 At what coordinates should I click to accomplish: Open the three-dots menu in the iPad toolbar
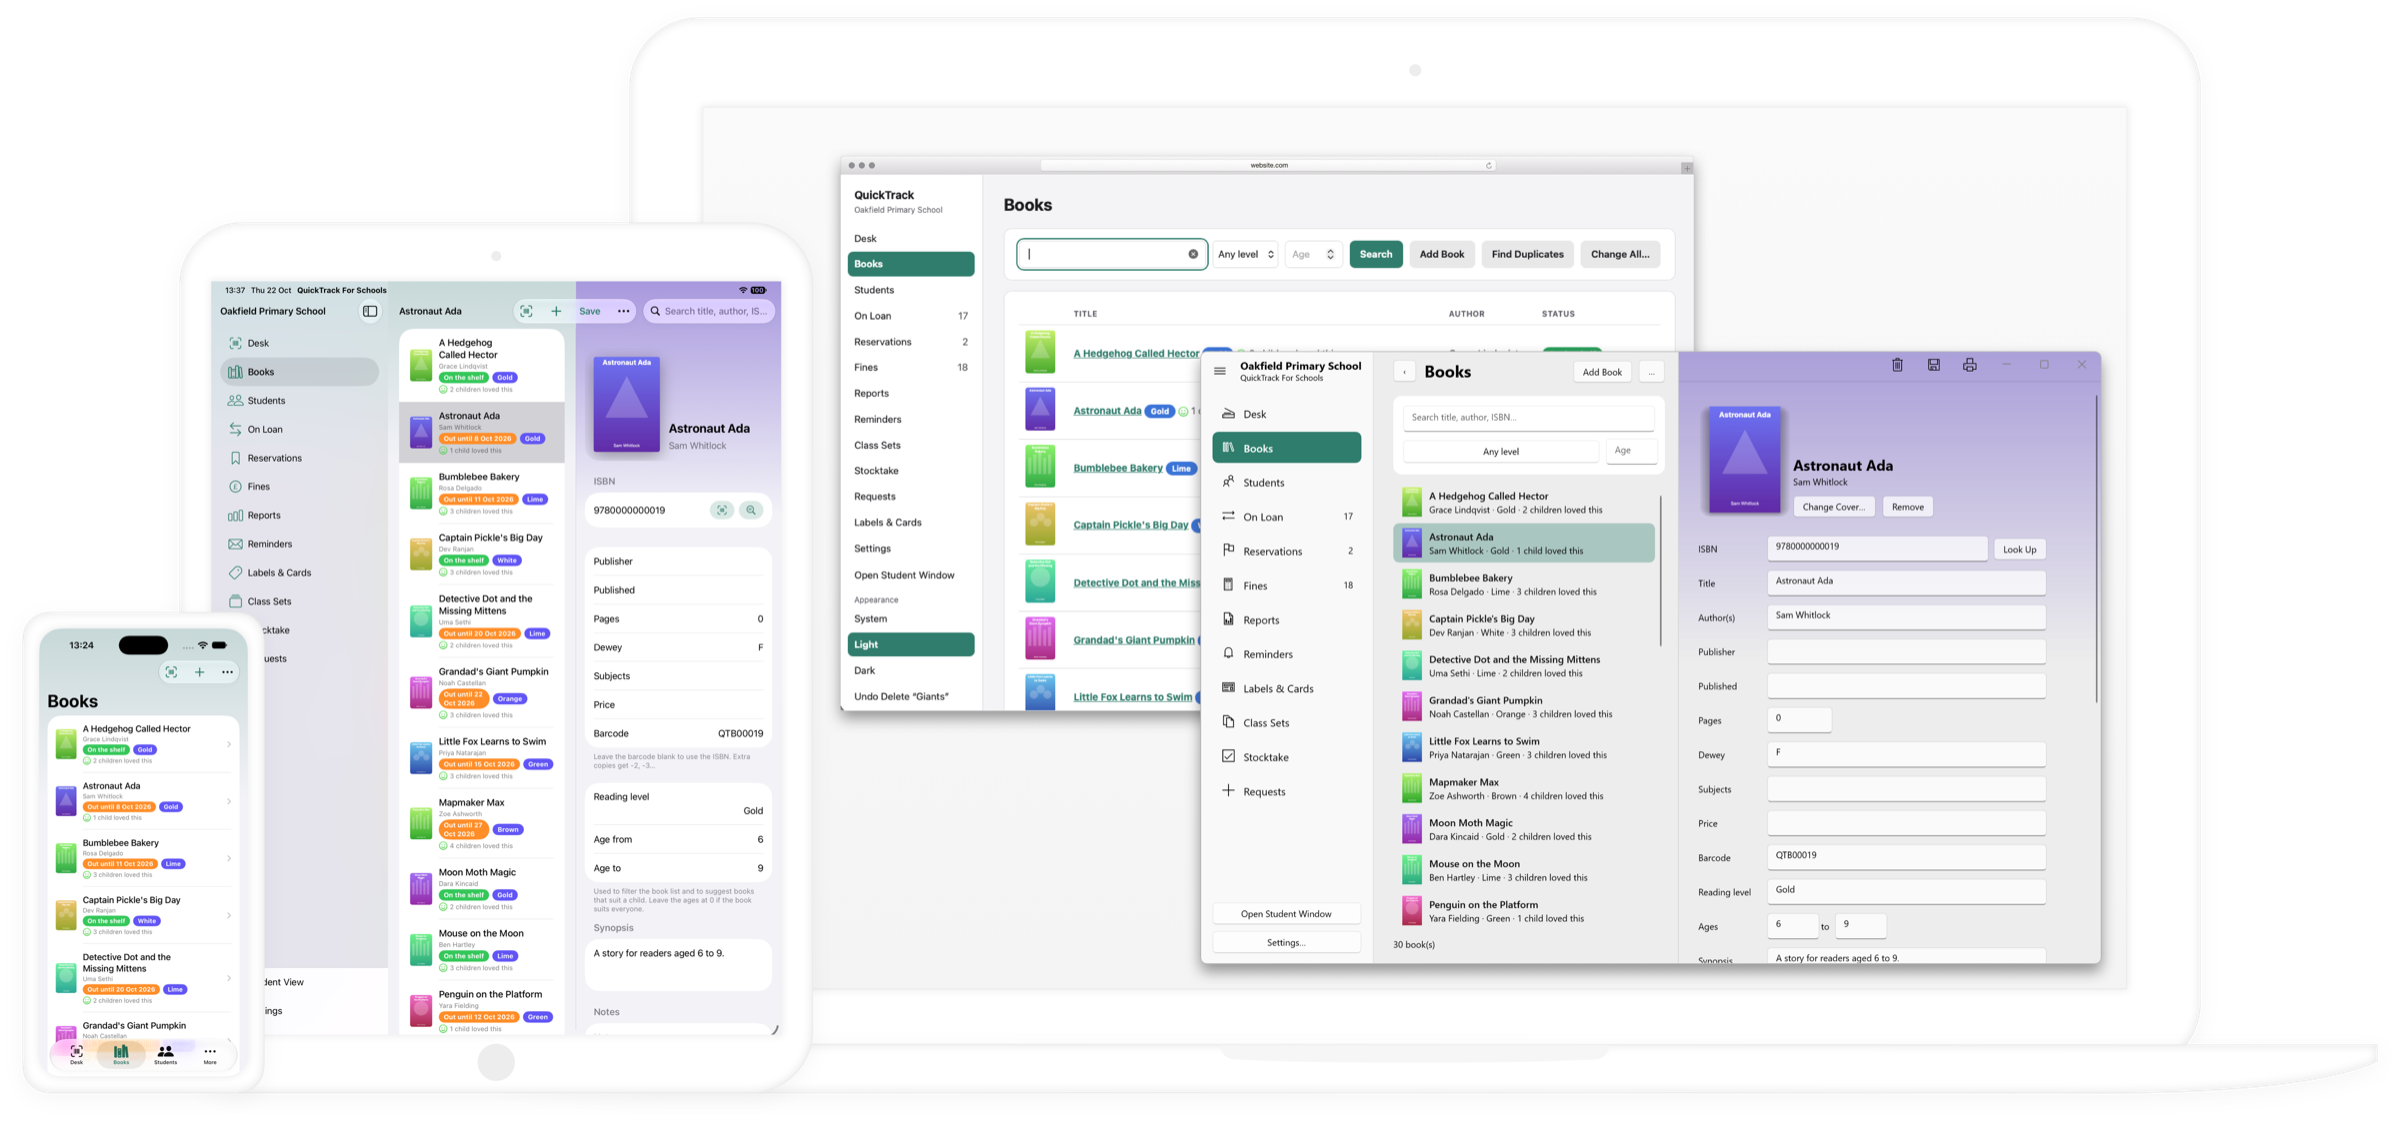623,311
